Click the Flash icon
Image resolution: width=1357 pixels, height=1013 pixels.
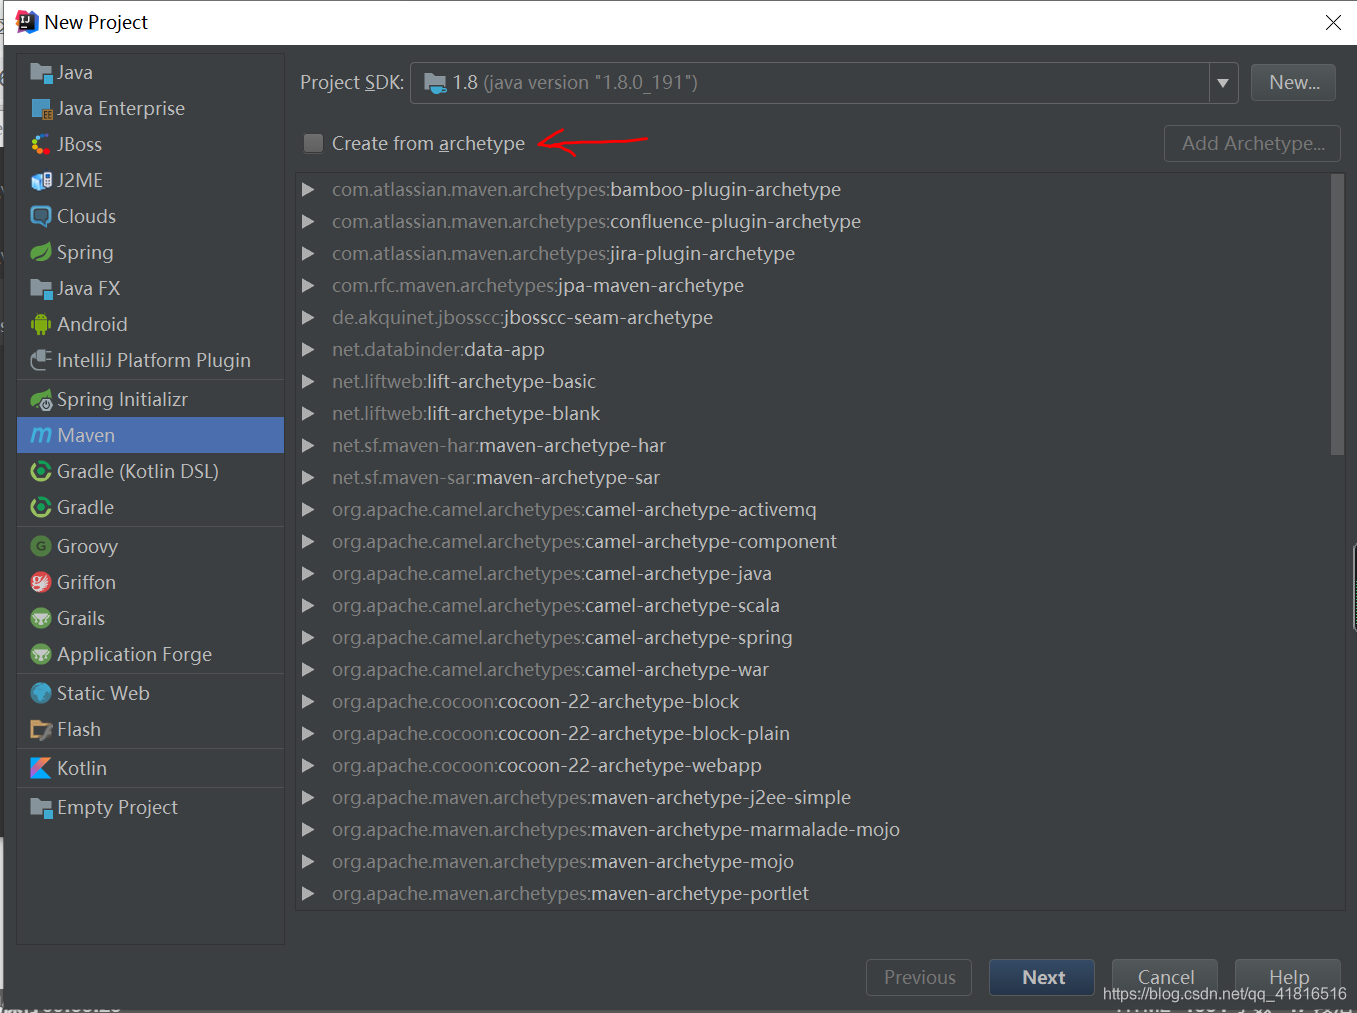(x=41, y=729)
